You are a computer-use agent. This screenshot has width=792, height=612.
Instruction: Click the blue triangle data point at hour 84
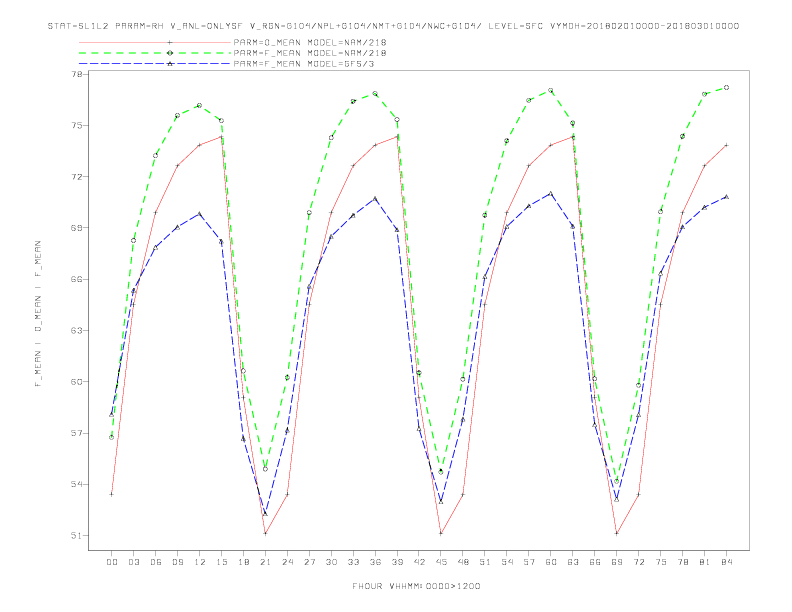726,196
